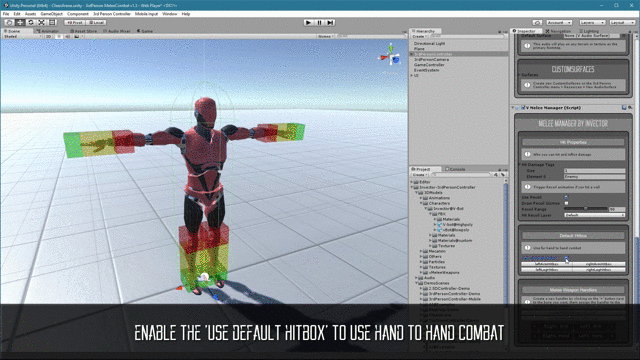The width and height of the screenshot is (640, 360).
Task: Click the Step frame button
Action: 330,22
